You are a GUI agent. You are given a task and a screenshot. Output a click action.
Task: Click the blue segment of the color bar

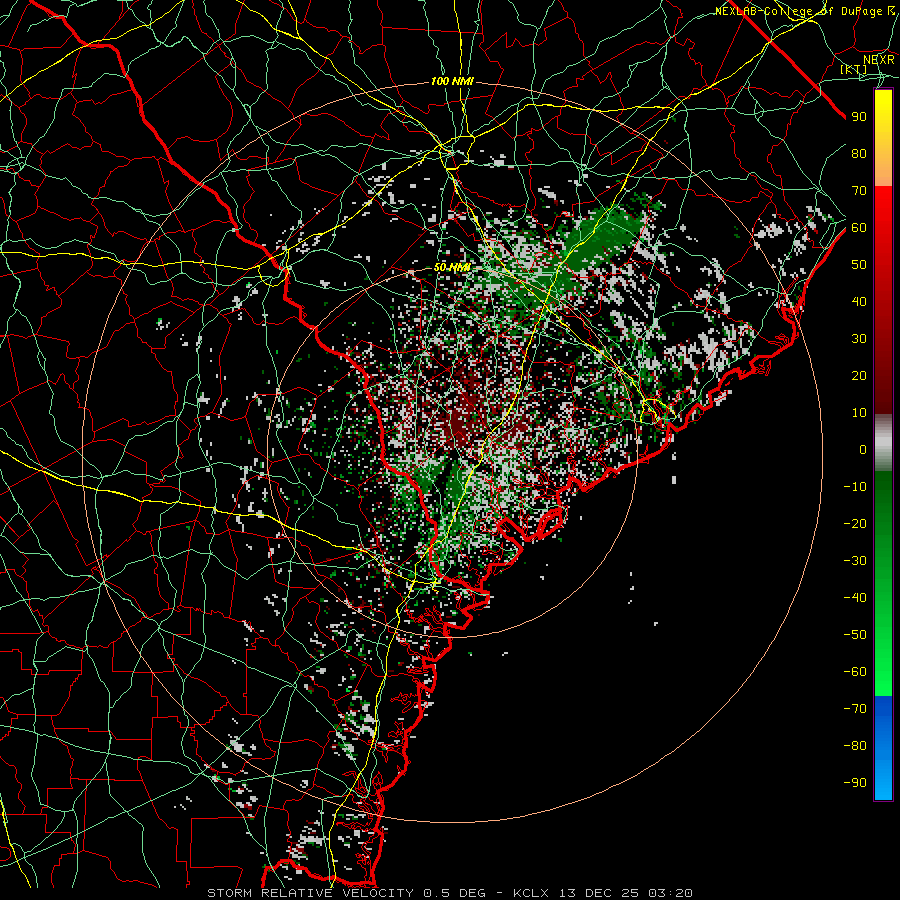(883, 747)
